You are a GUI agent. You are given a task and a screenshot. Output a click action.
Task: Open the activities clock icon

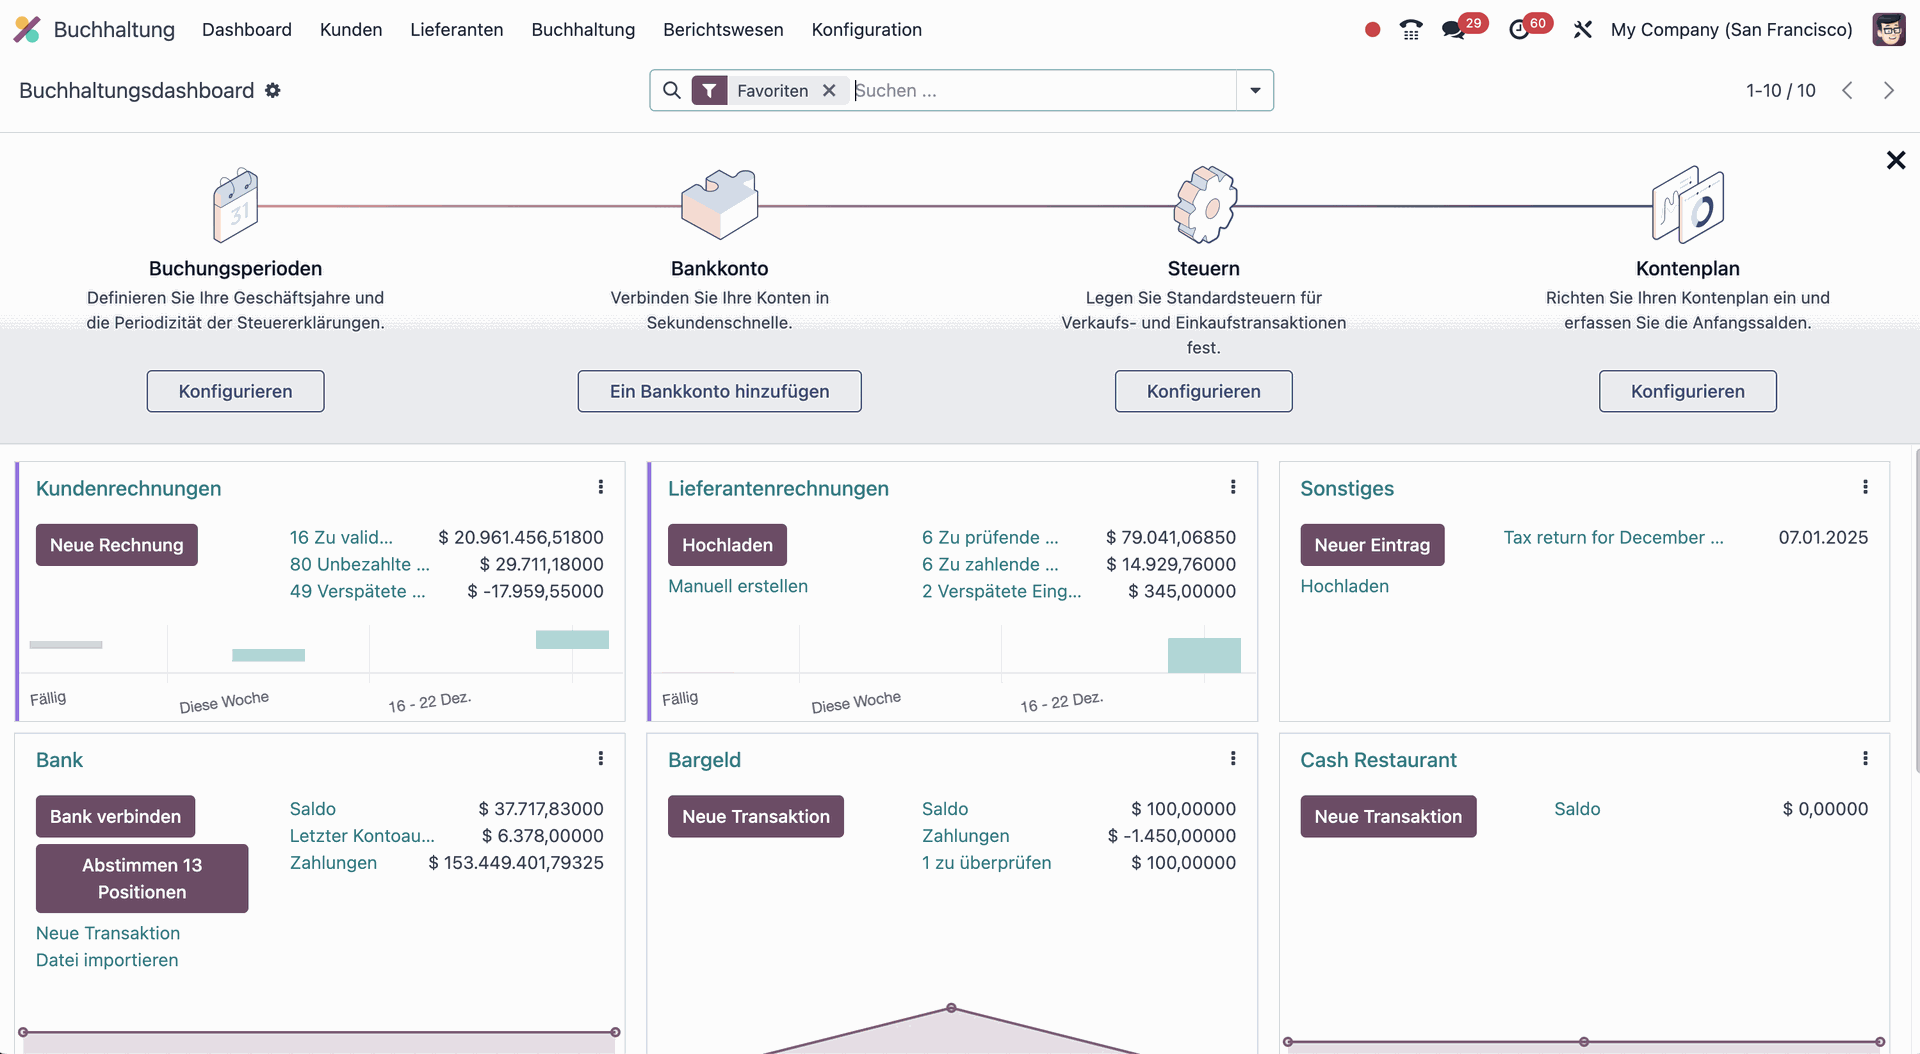pyautogui.click(x=1519, y=30)
